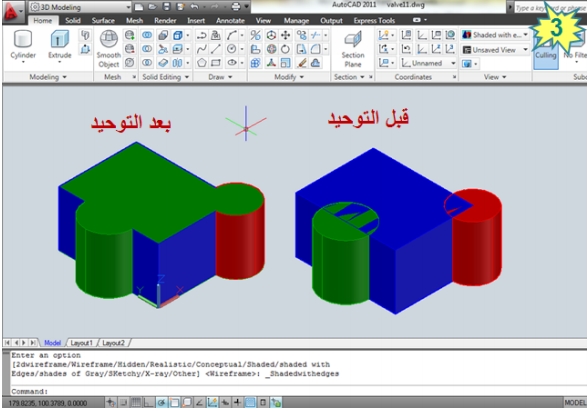
Task: Click the Erase tool icon
Action: [x=302, y=63]
